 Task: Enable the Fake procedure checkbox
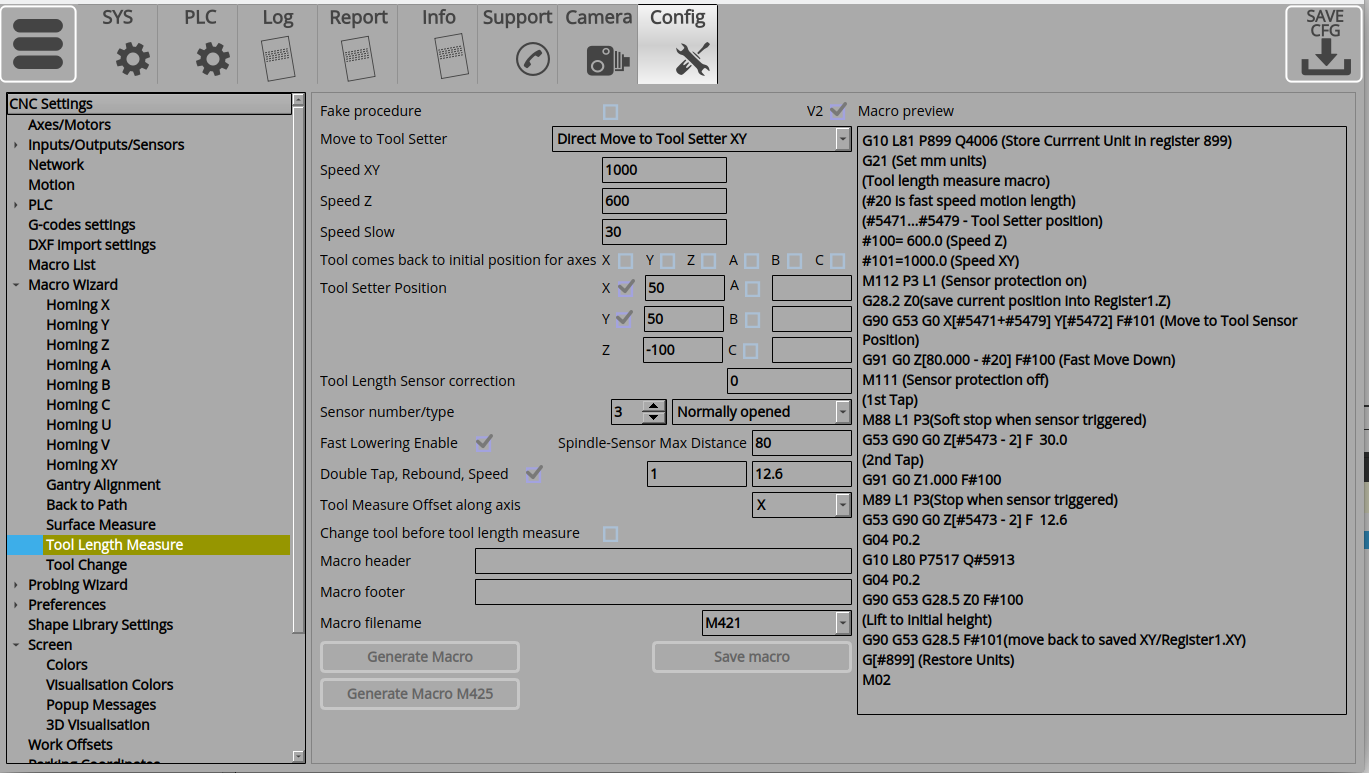coord(610,111)
